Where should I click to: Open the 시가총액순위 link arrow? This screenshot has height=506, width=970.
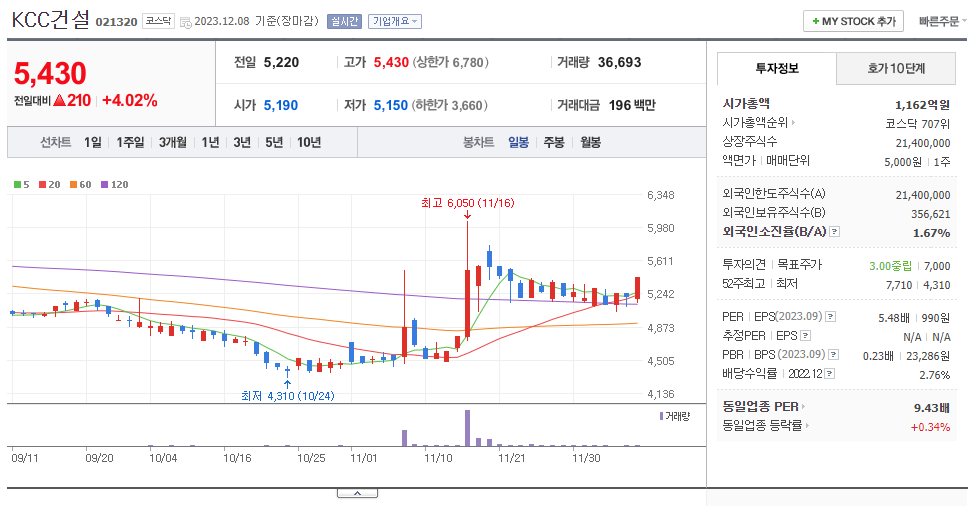point(794,123)
